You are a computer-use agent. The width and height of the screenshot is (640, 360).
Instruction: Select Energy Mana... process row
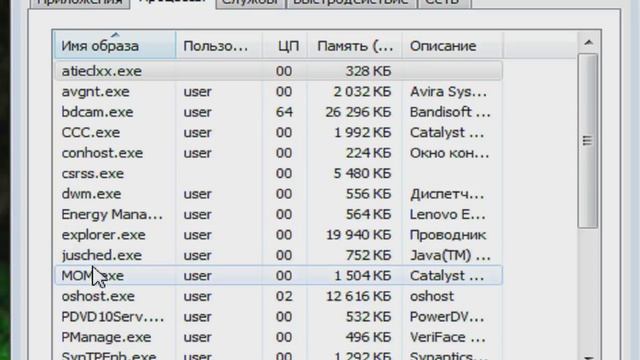click(x=278, y=214)
